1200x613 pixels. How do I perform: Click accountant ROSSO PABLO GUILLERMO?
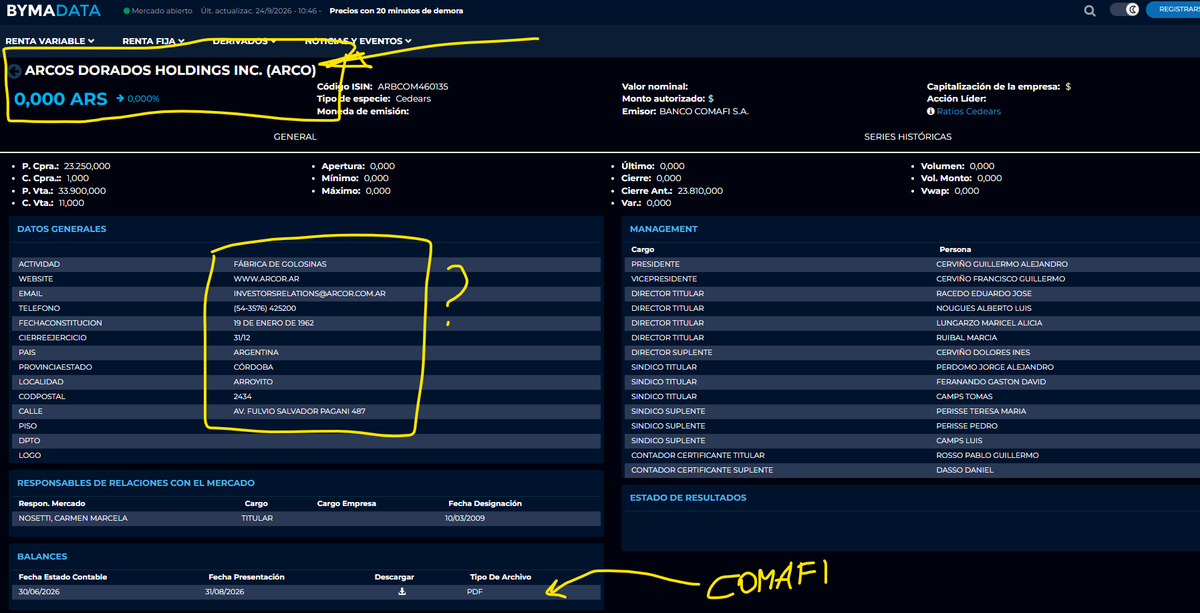(x=987, y=456)
